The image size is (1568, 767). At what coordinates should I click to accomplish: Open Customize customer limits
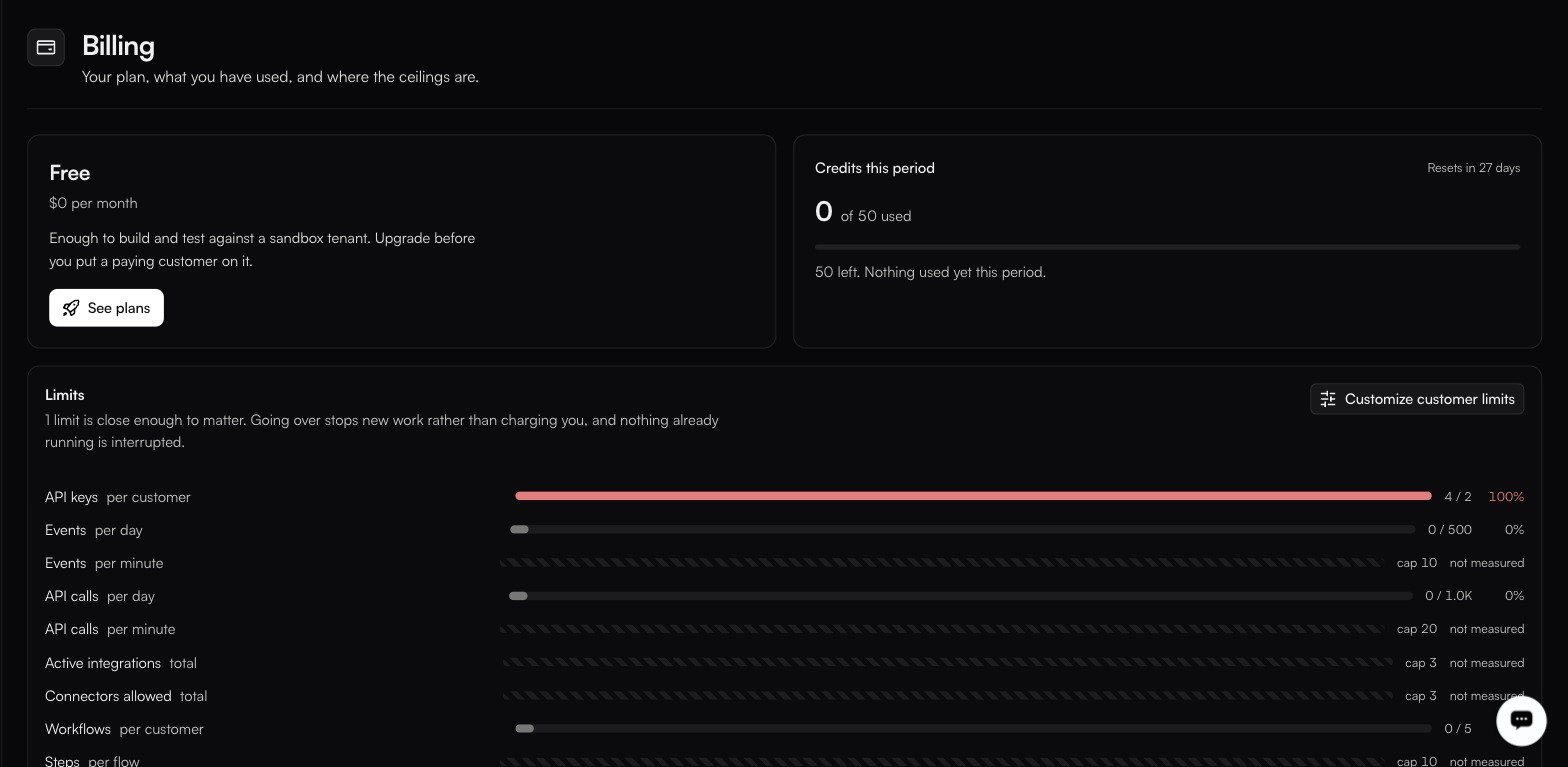pos(1417,399)
